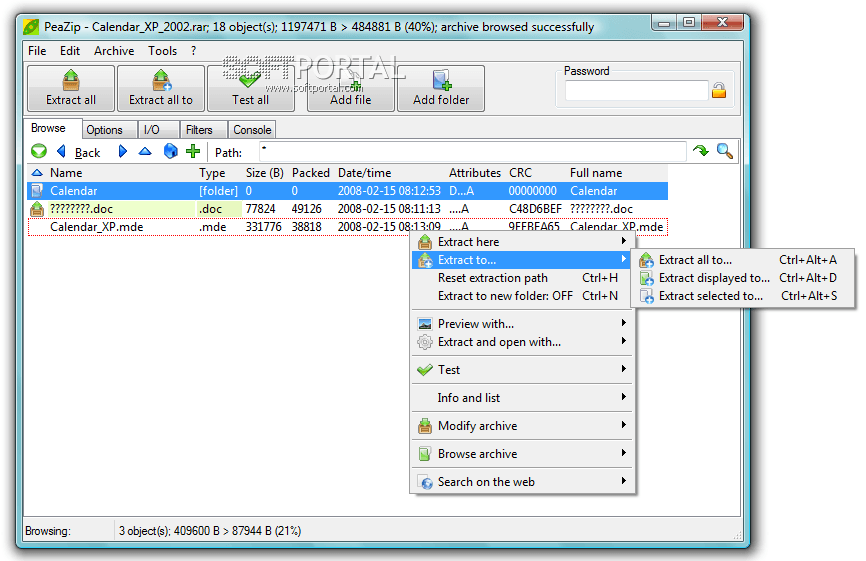The width and height of the screenshot is (866, 561).
Task: Expand the Test submenu in context menu
Action: click(522, 370)
